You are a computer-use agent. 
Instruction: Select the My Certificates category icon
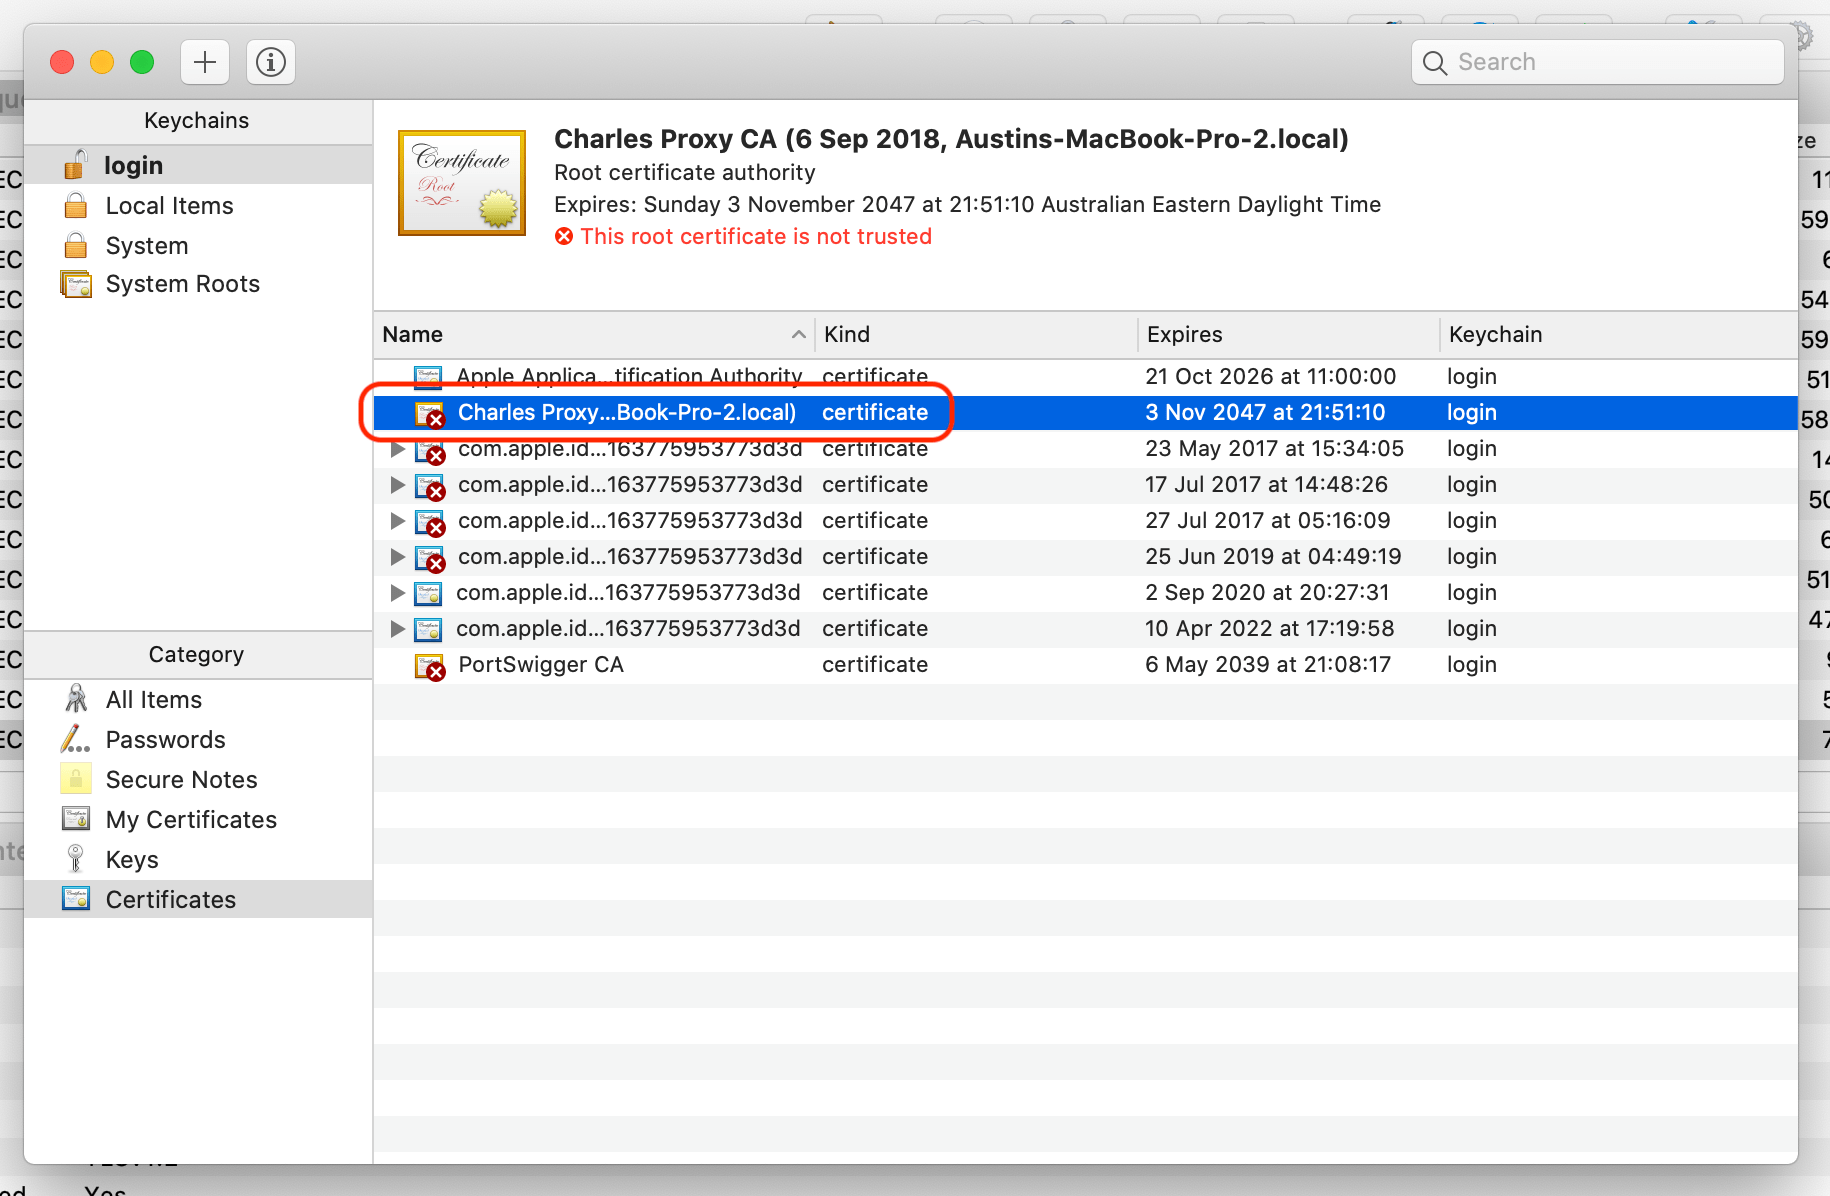pos(76,819)
